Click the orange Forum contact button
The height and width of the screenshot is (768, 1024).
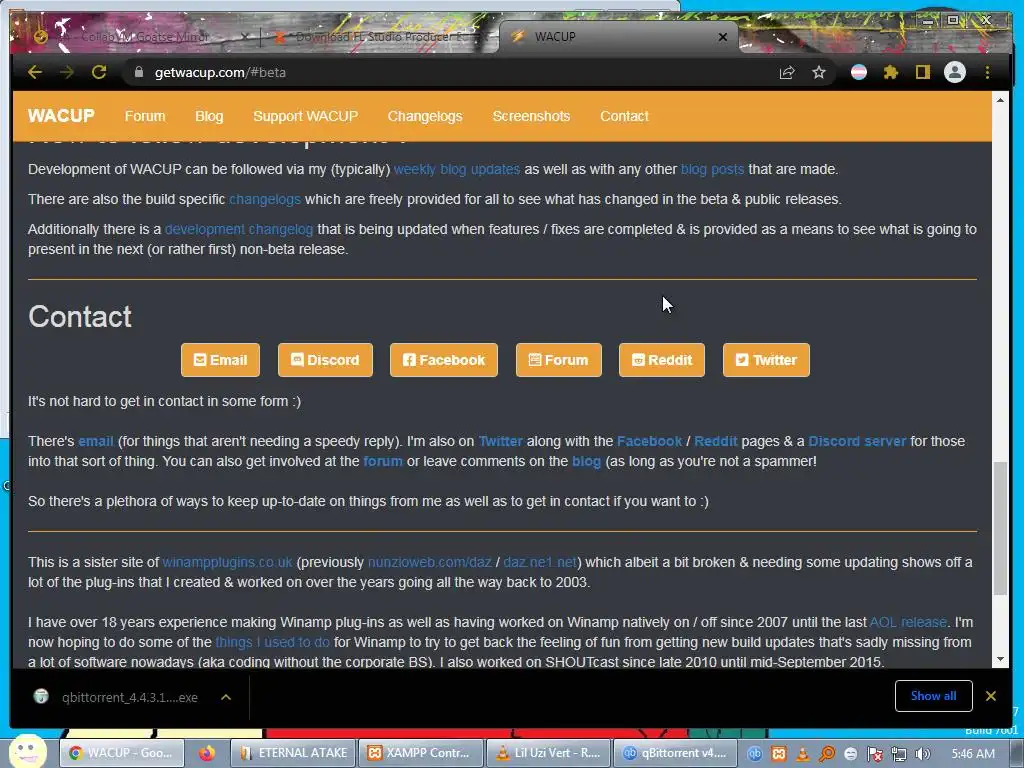pos(558,360)
